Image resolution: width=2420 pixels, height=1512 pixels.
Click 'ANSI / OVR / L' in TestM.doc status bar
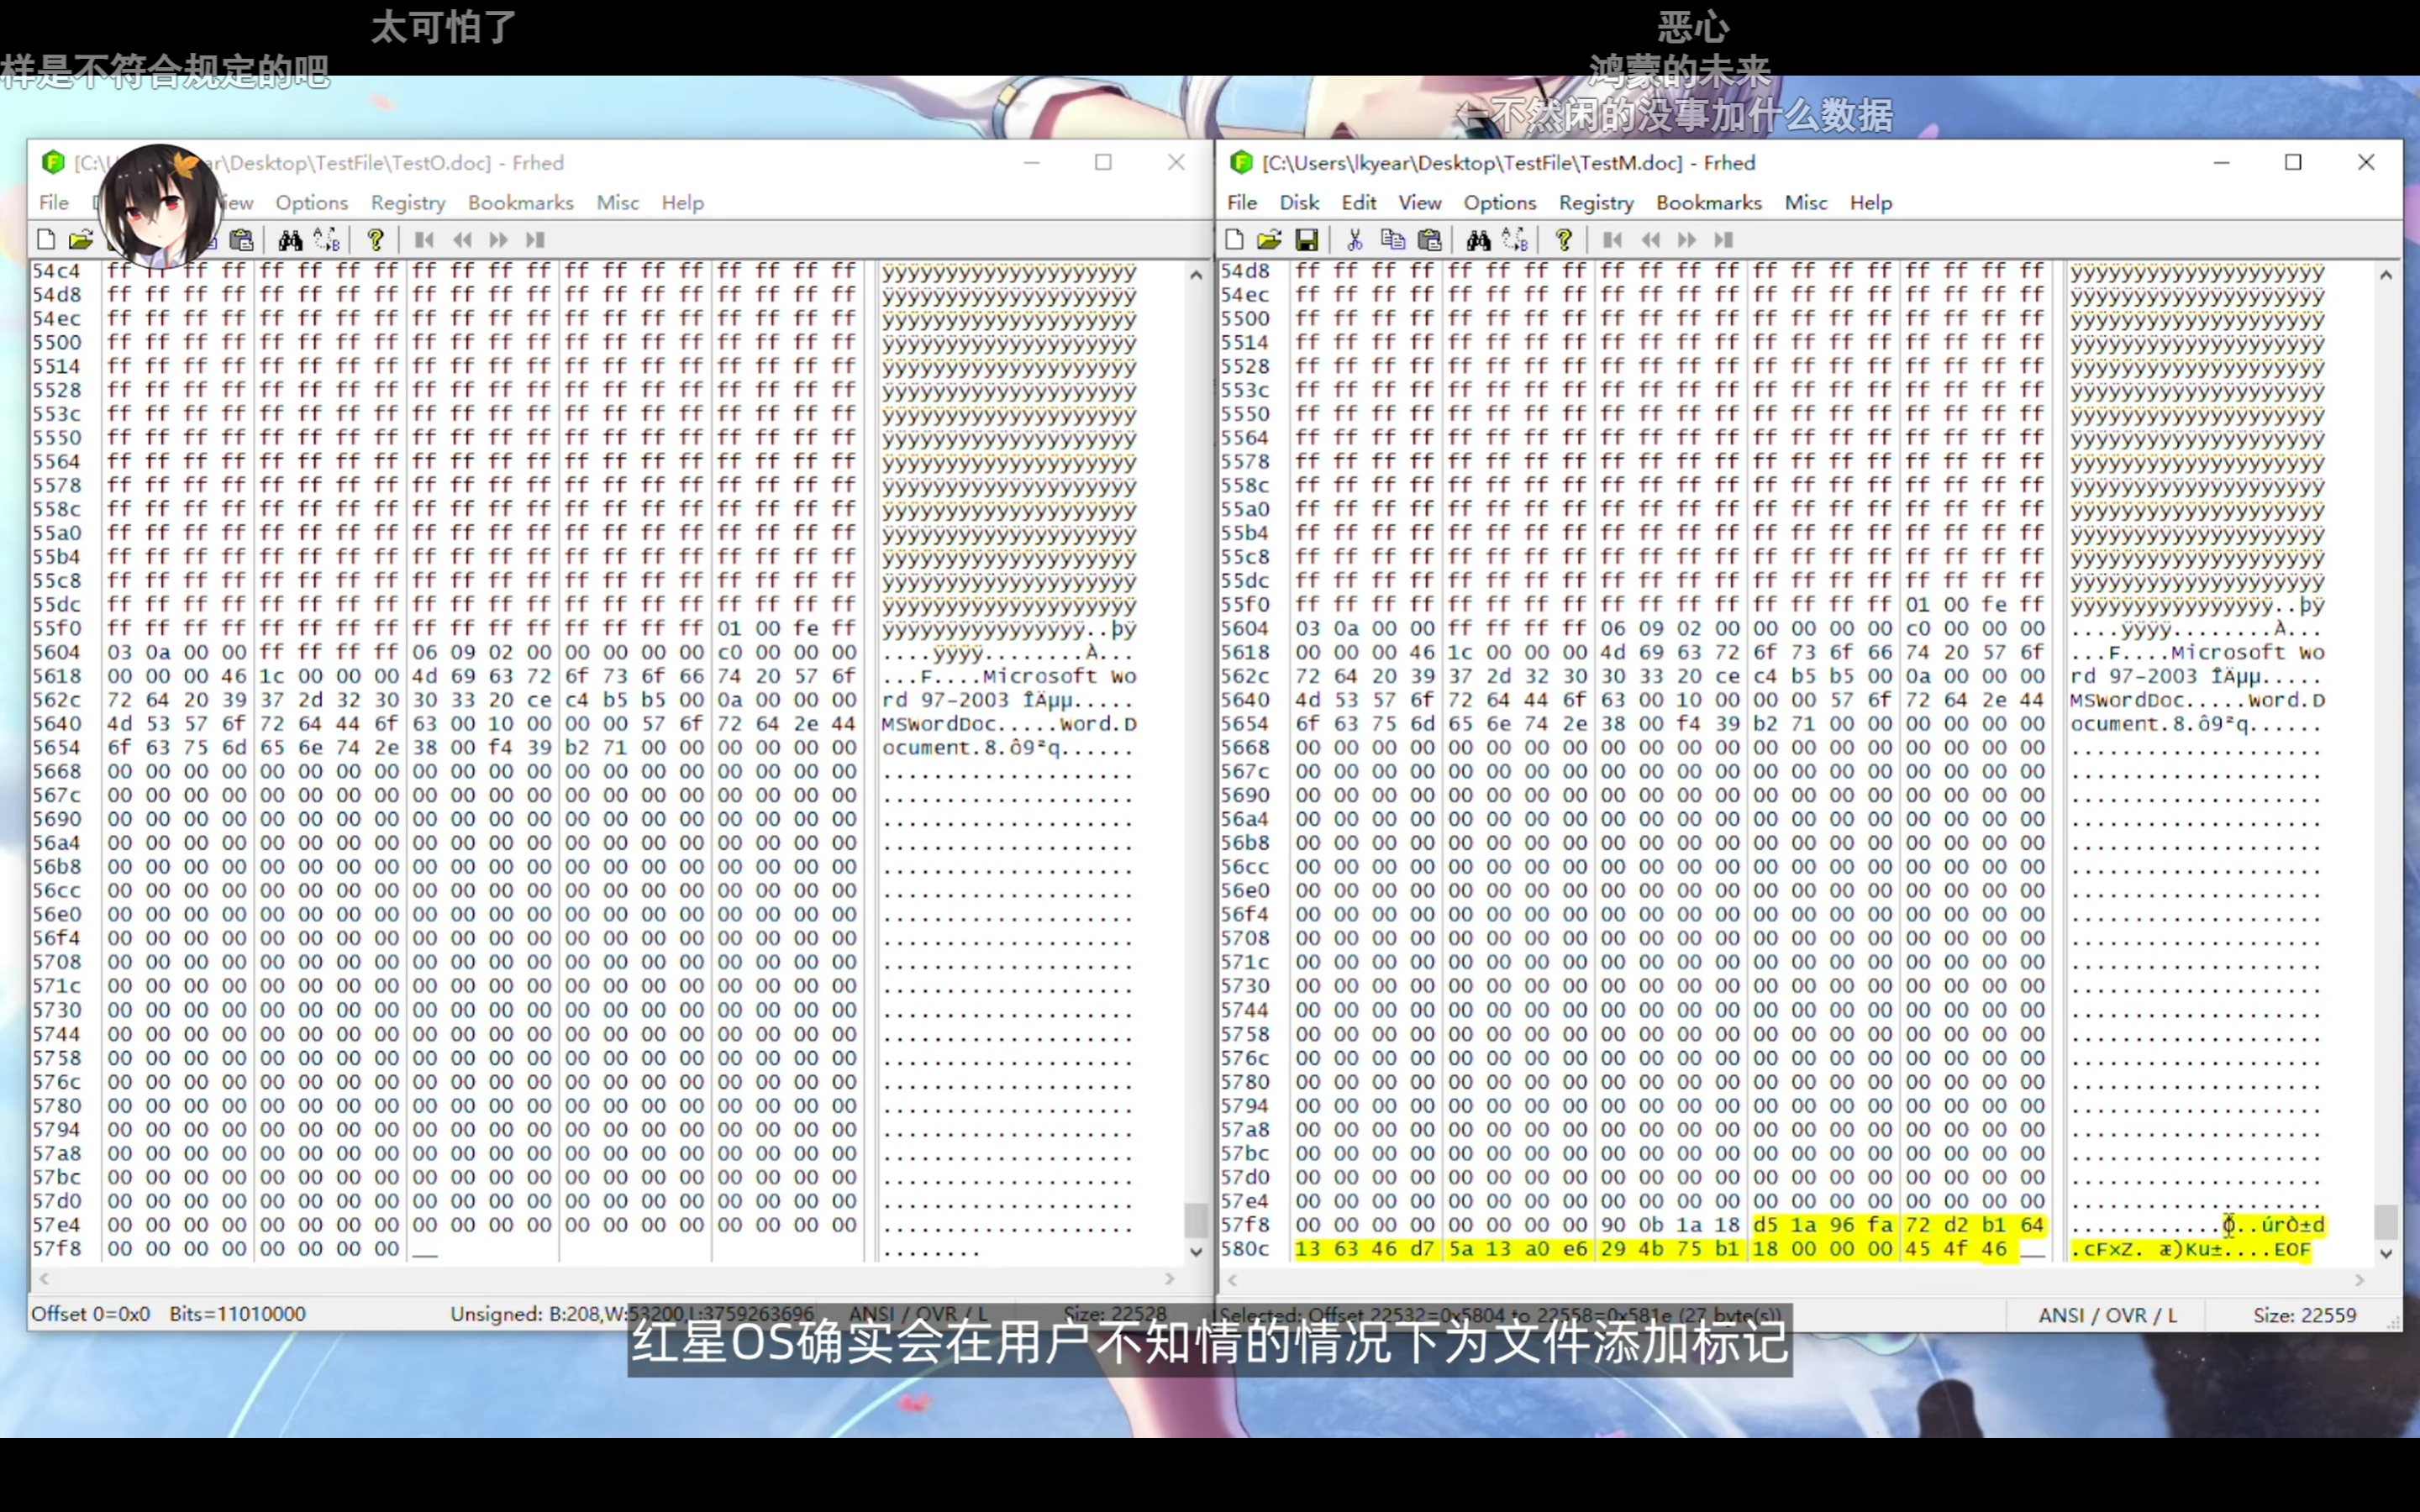pos(2108,1316)
